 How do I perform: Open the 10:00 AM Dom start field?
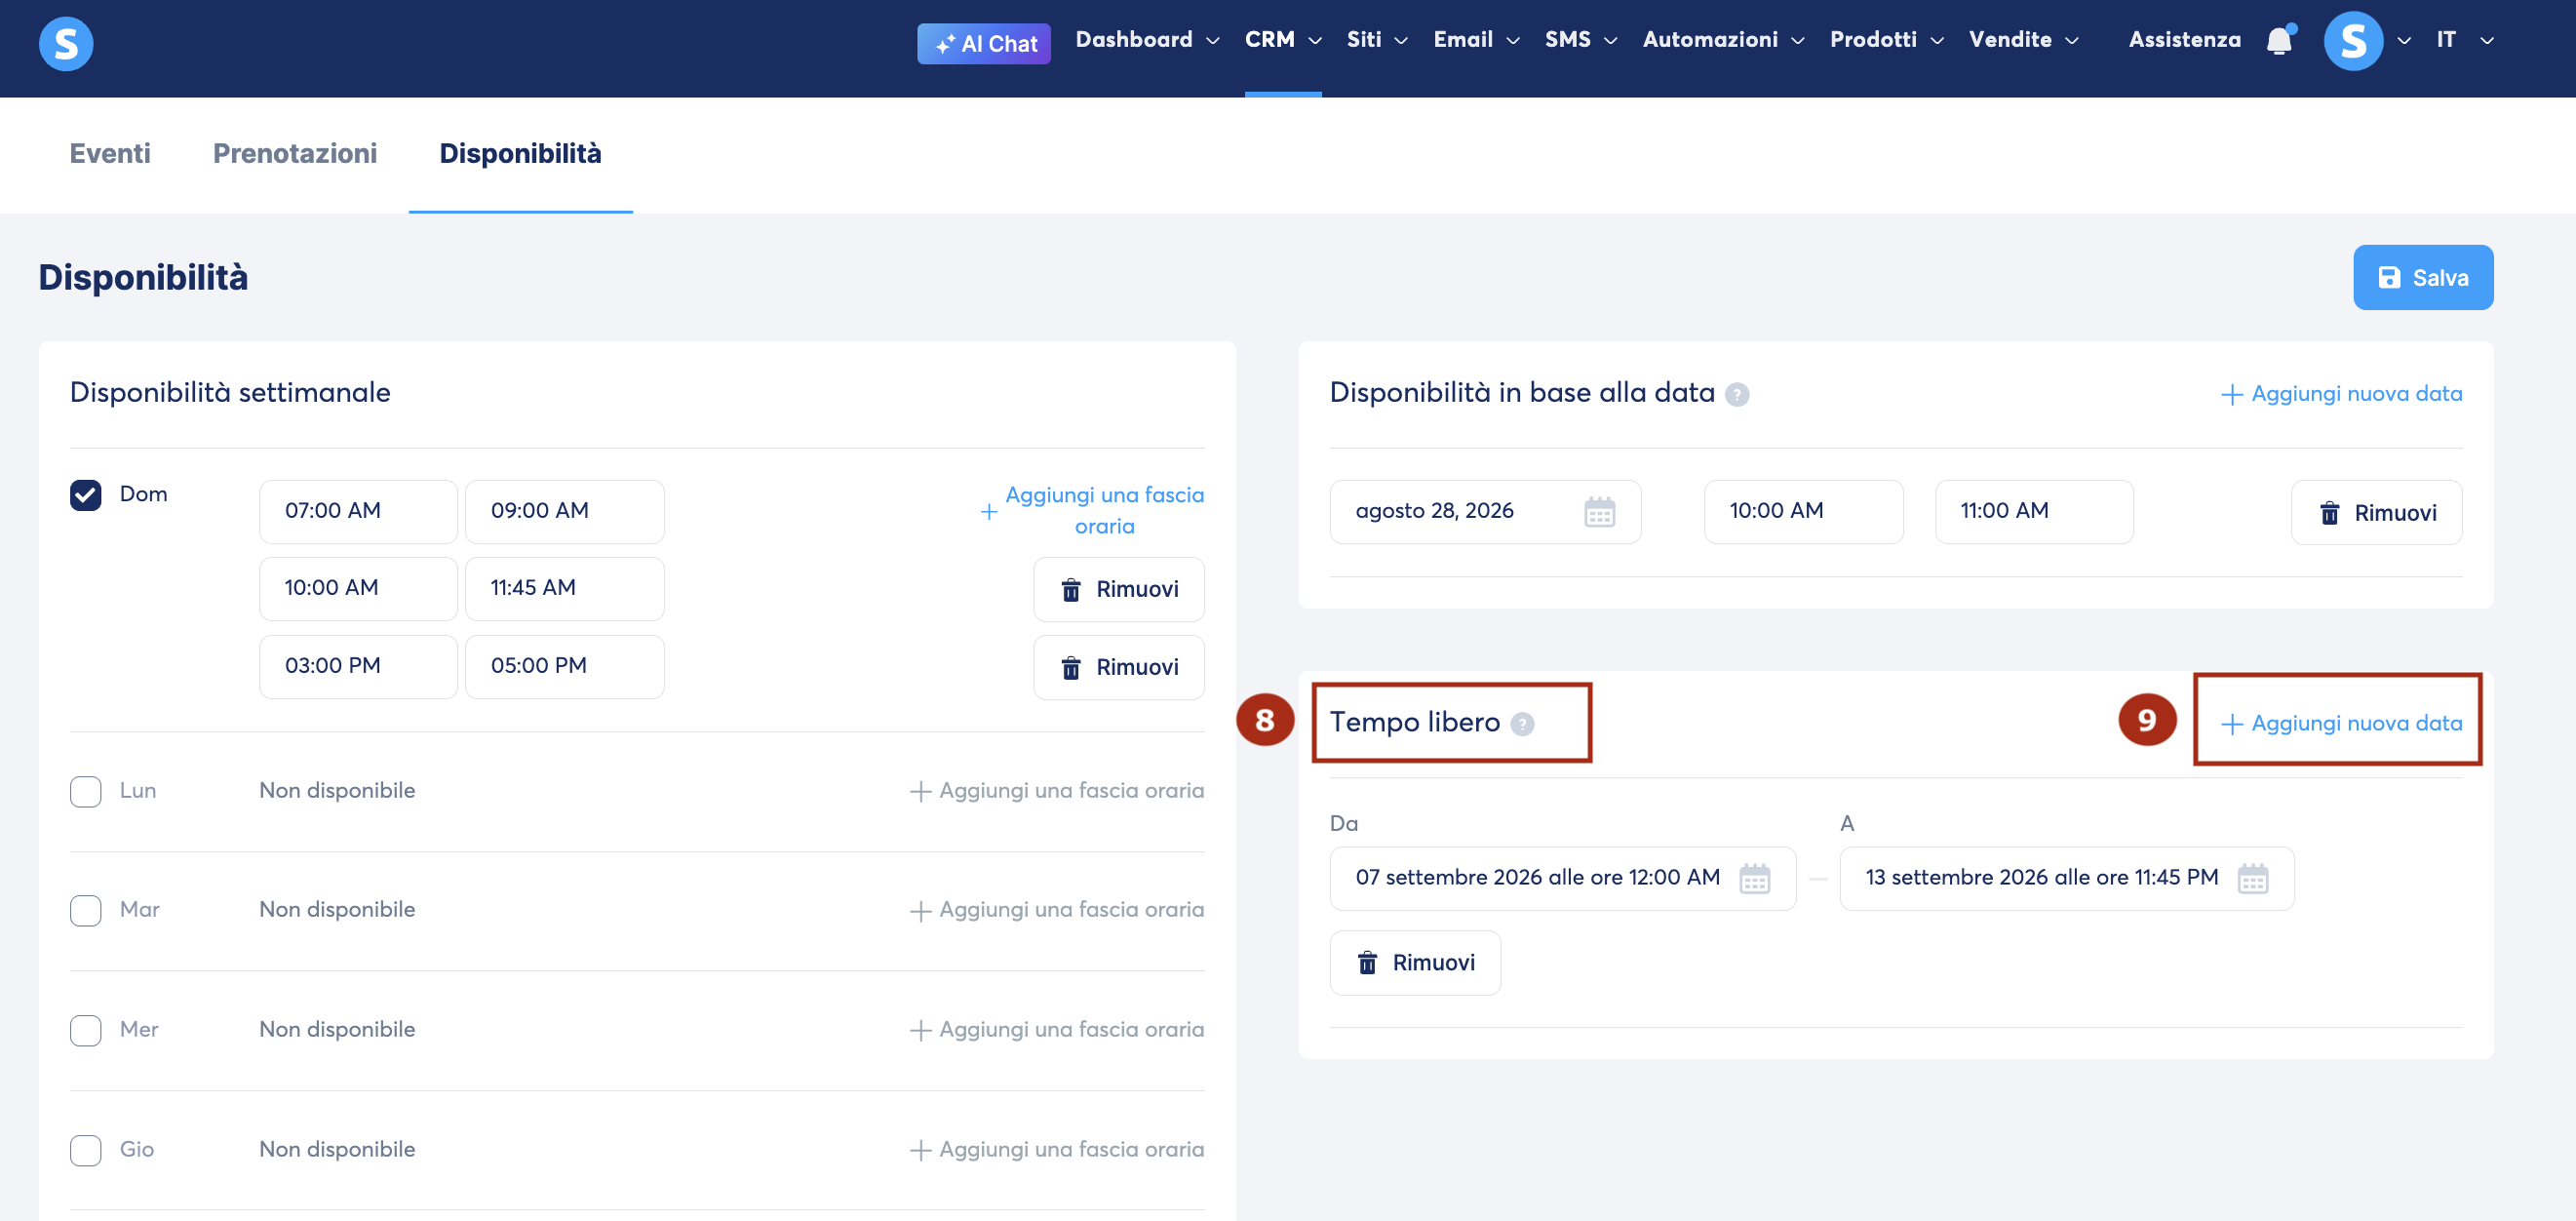(358, 588)
